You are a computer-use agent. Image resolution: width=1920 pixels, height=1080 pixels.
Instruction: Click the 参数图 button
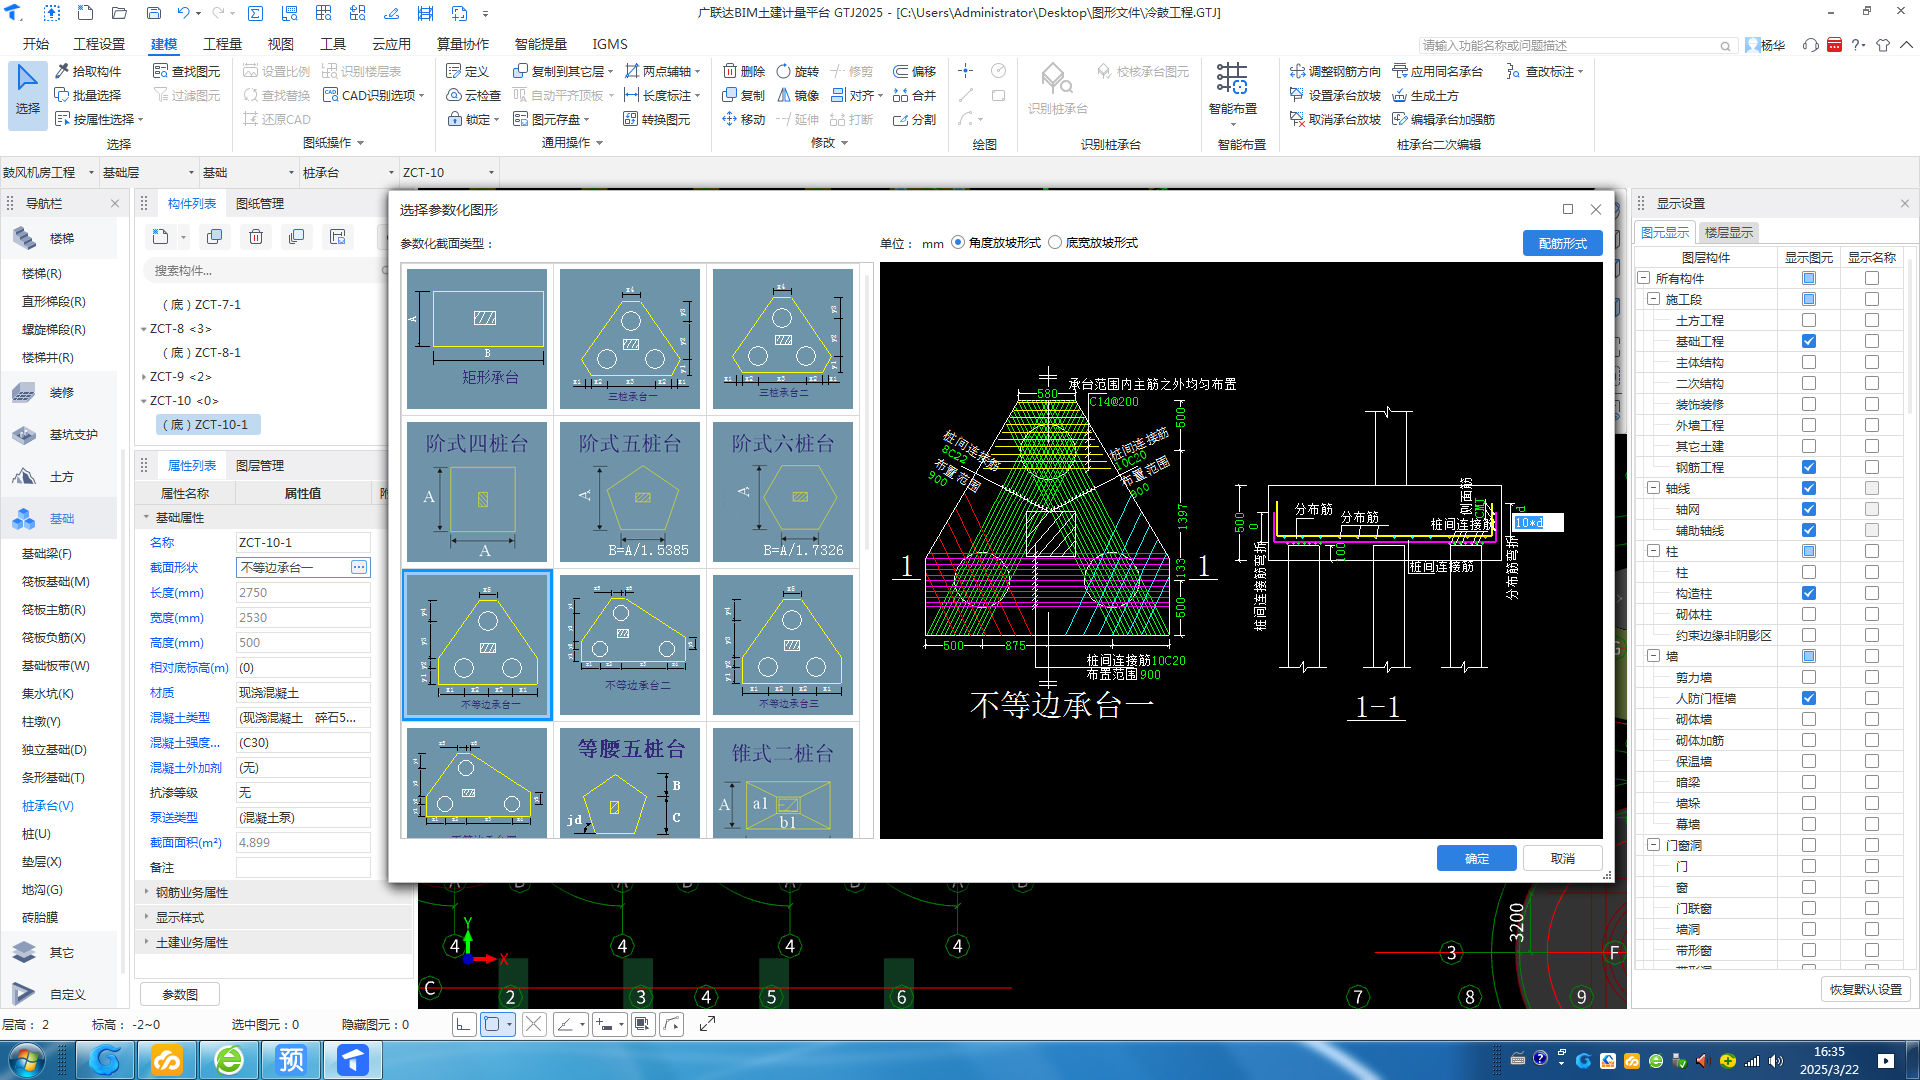click(180, 995)
